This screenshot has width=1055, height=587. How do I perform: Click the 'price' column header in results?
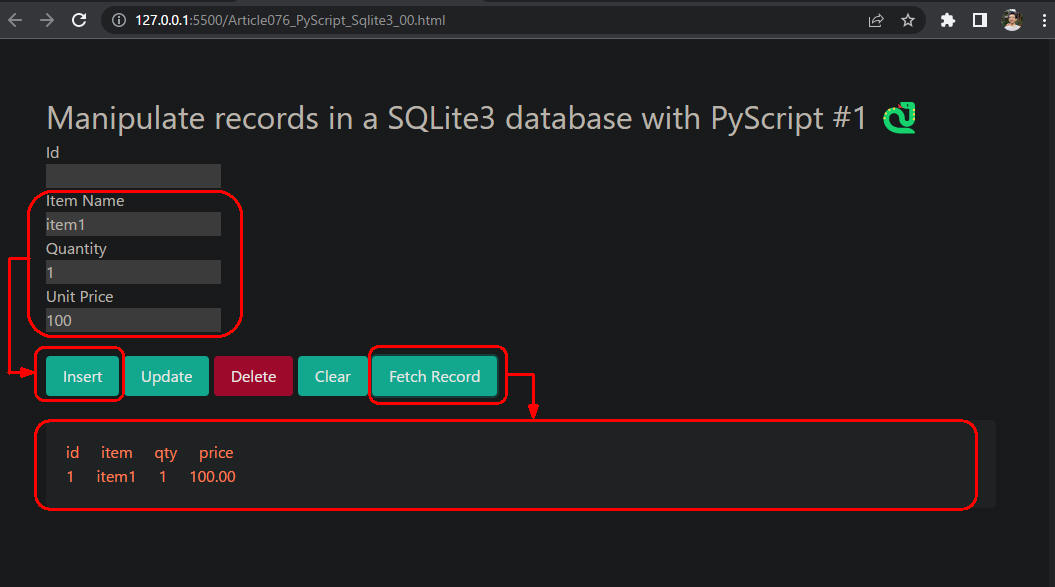216,453
